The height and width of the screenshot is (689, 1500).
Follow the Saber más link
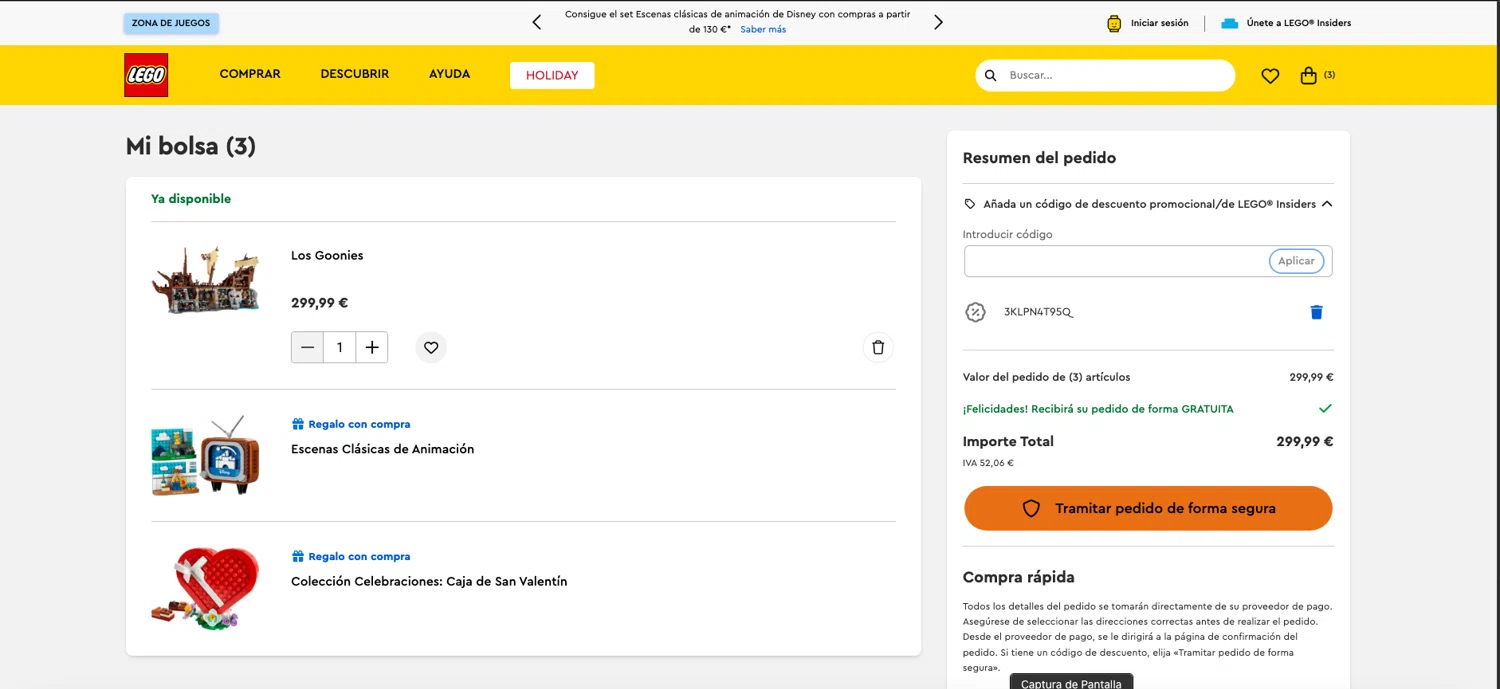pyautogui.click(x=763, y=30)
